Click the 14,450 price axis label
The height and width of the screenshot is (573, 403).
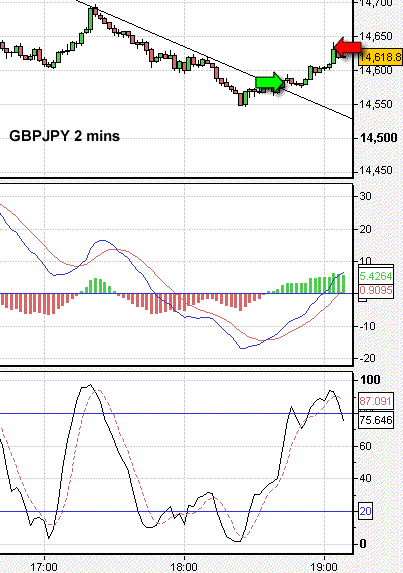376,170
